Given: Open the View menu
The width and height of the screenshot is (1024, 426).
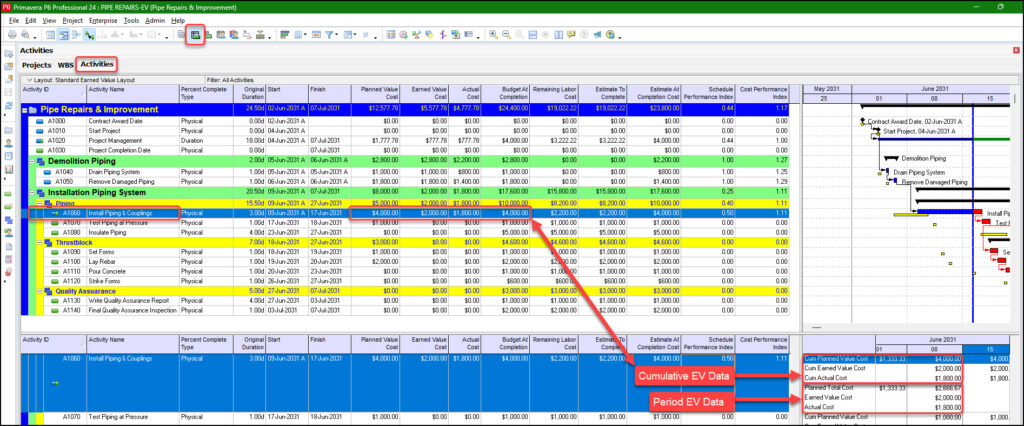Looking at the screenshot, I should pos(50,21).
